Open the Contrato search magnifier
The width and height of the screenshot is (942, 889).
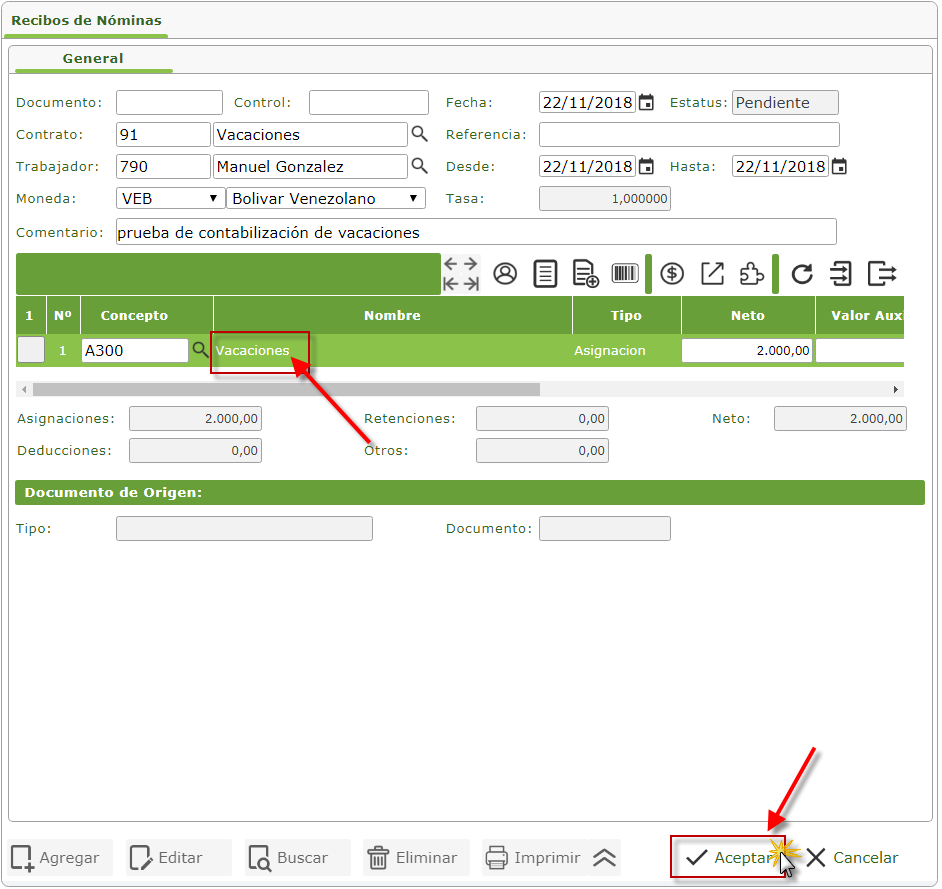click(x=420, y=134)
